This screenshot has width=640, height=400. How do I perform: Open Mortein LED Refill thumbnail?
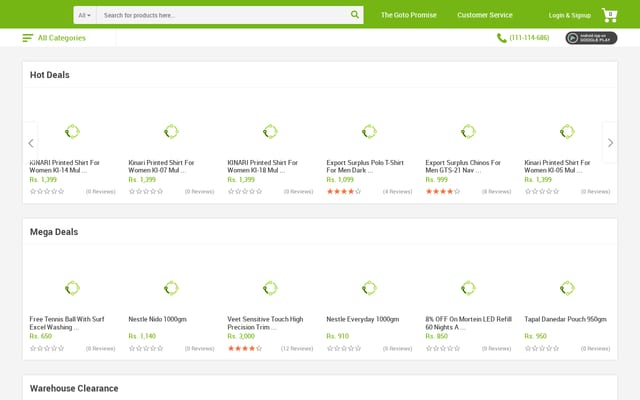(x=468, y=288)
